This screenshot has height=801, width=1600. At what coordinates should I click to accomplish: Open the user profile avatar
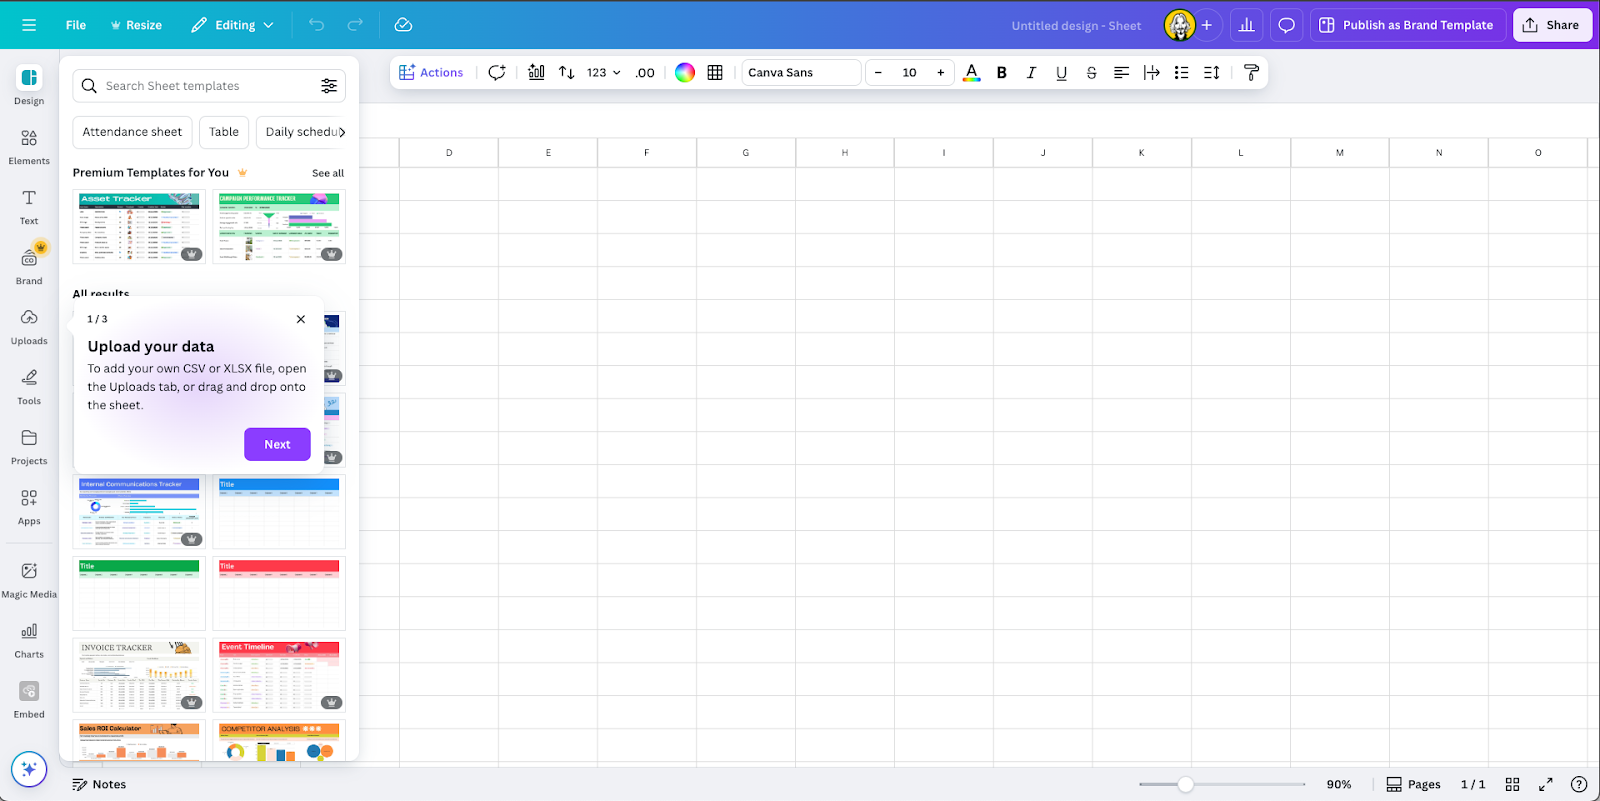coord(1180,25)
